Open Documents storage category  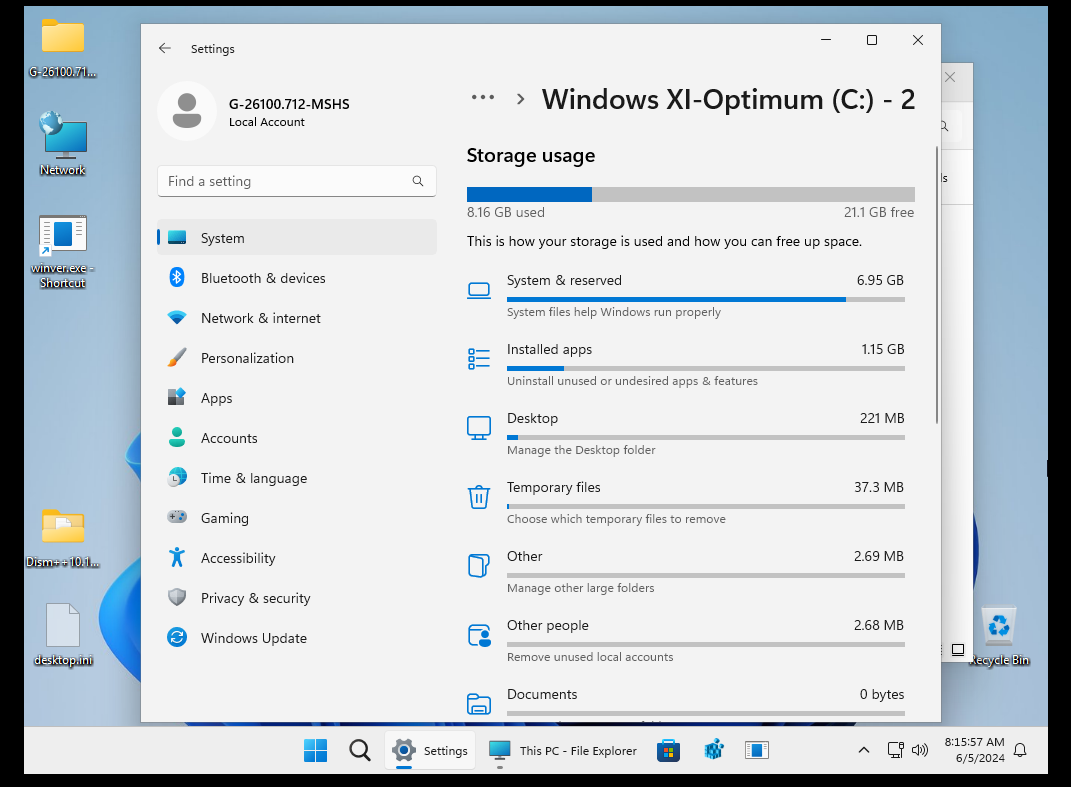click(686, 702)
